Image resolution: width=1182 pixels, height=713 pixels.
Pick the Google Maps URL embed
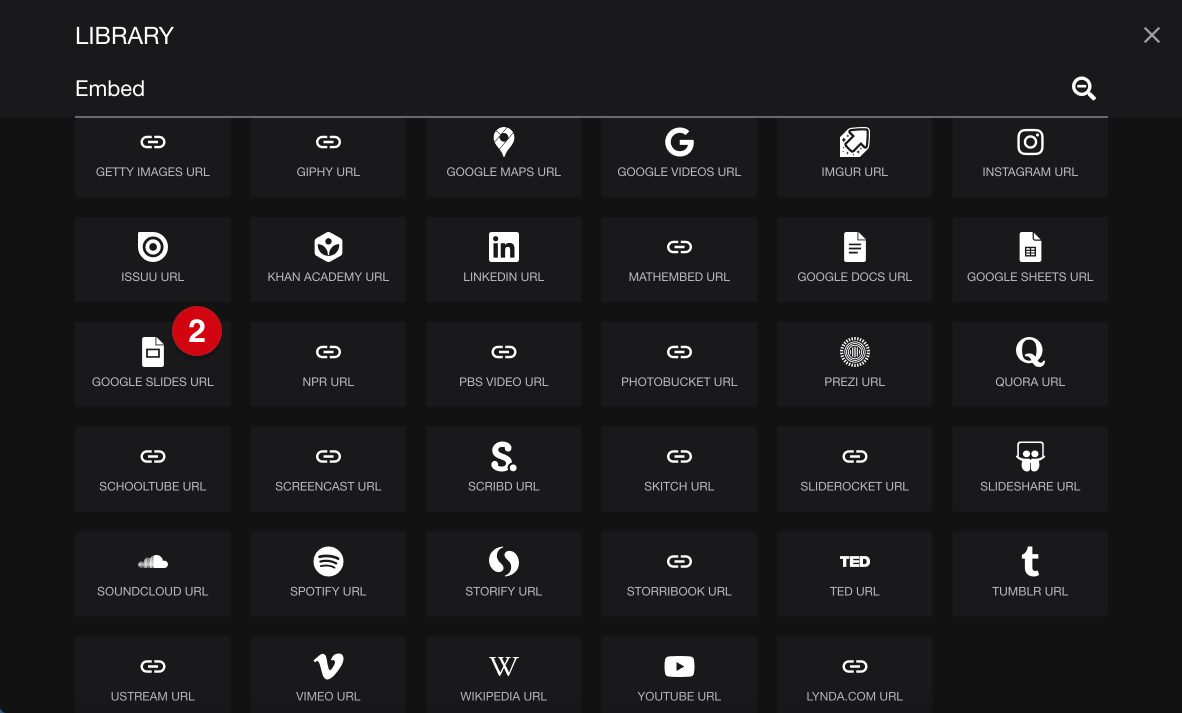tap(503, 154)
